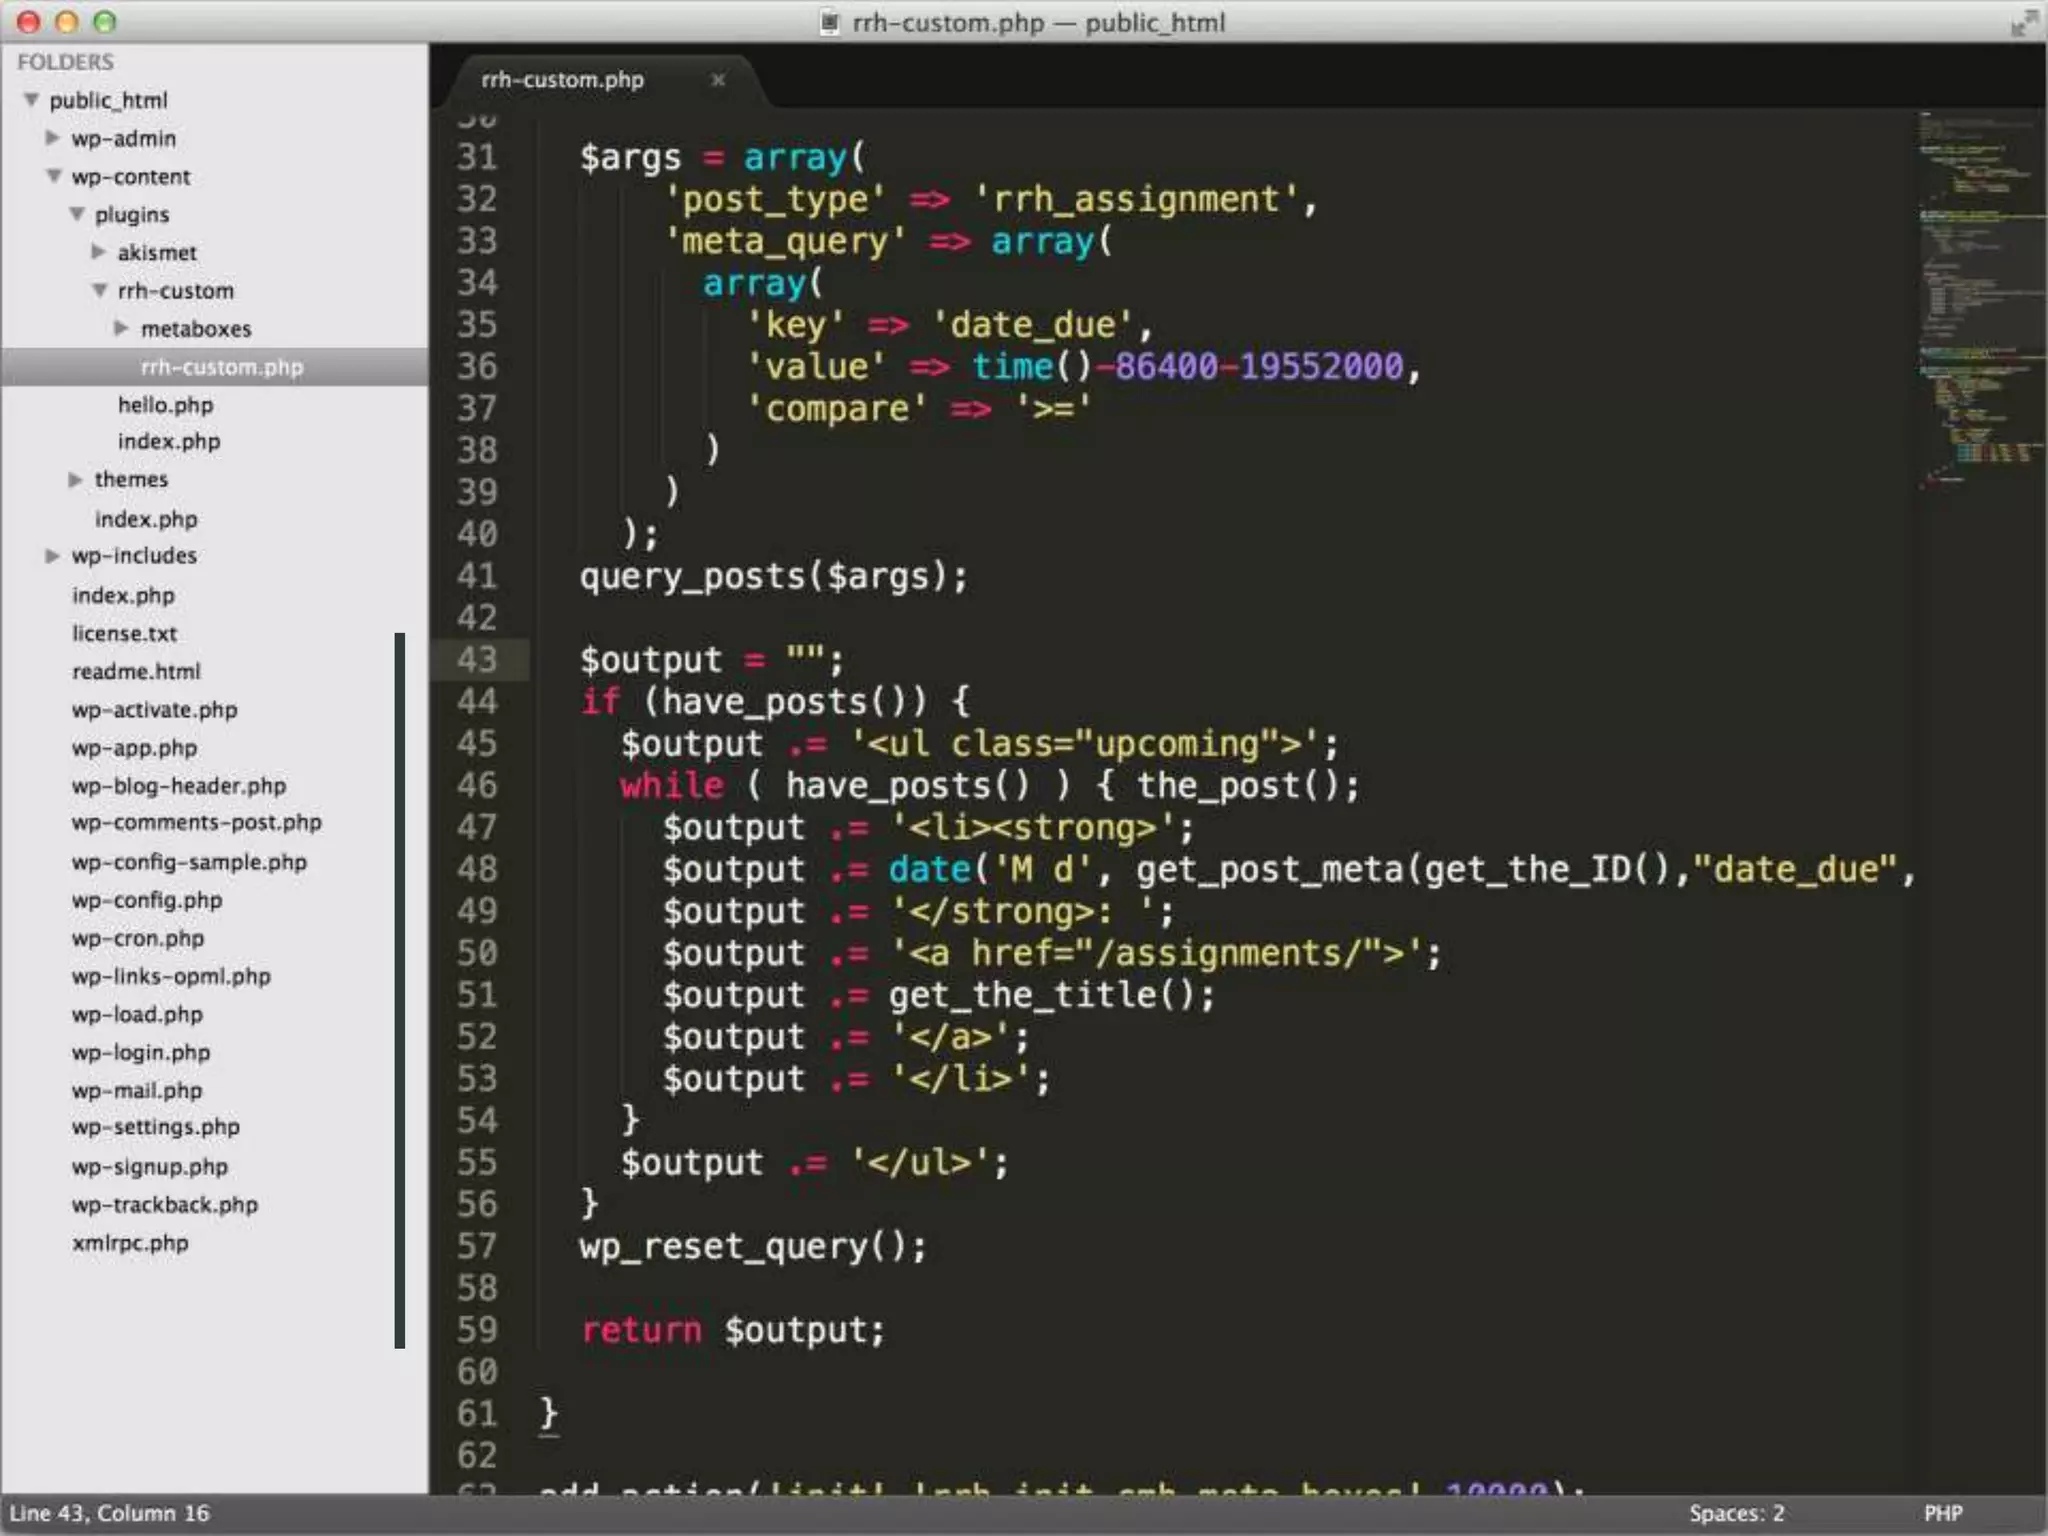This screenshot has height=1536, width=2048.
Task: Expand the wp-includes folder
Action: click(x=53, y=556)
